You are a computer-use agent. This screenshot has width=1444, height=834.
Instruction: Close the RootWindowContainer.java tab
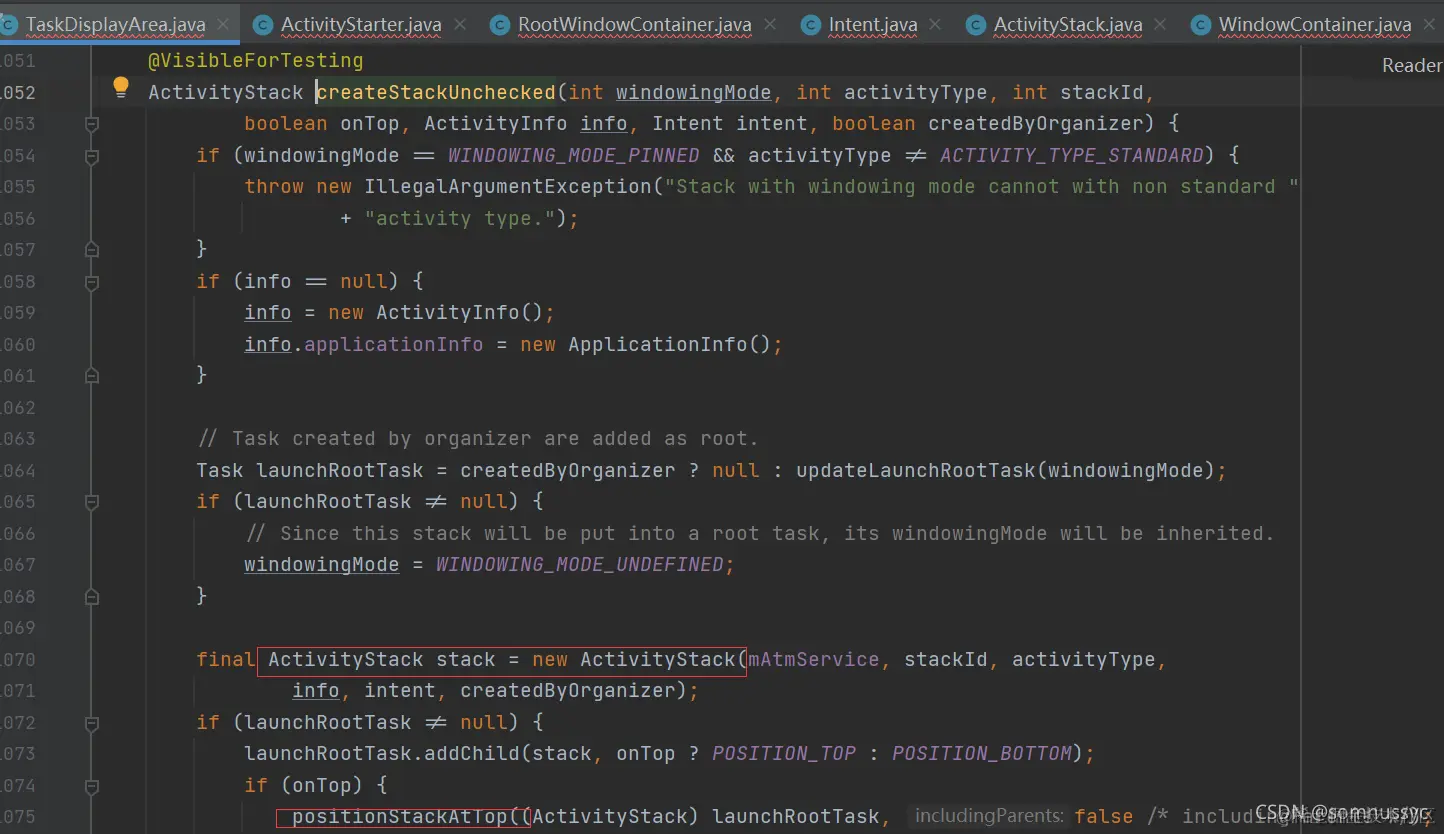pos(771,24)
